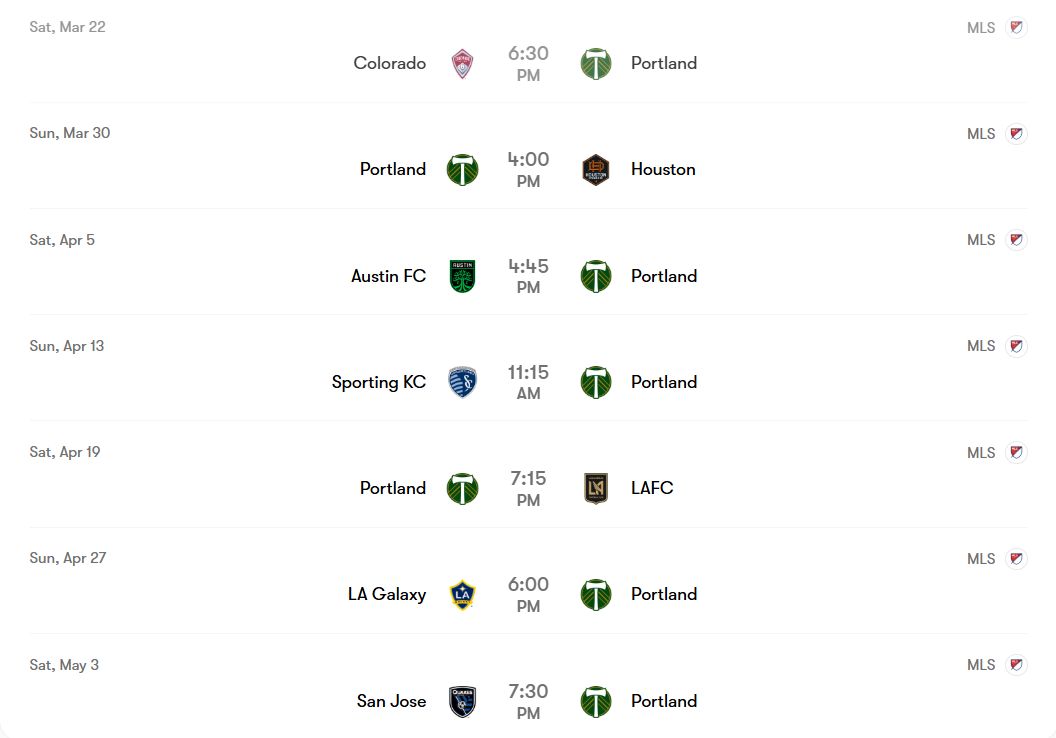This screenshot has height=738, width=1056.
Task: Click the MLS label for April 19 match
Action: [981, 453]
